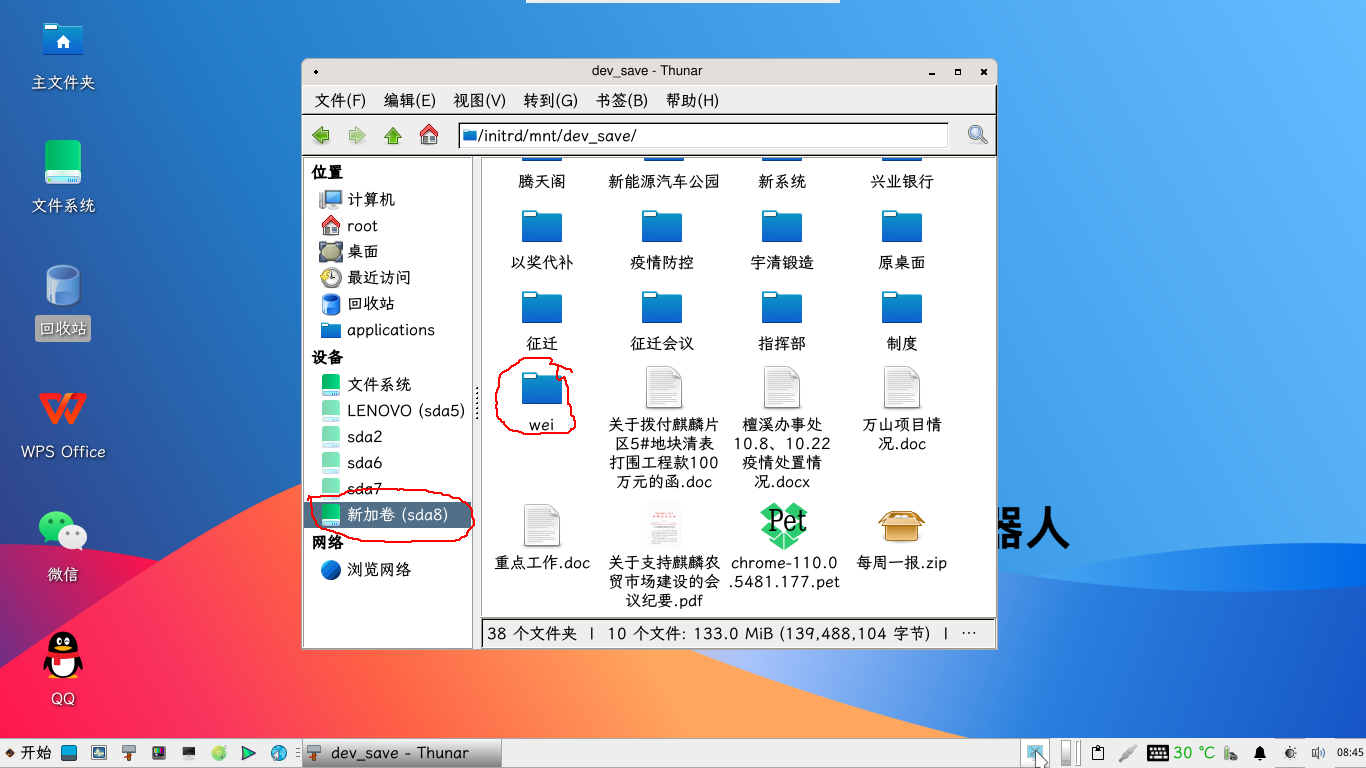Select the WPS Office desktop icon
Screen dimensions: 1366x768
[63, 424]
